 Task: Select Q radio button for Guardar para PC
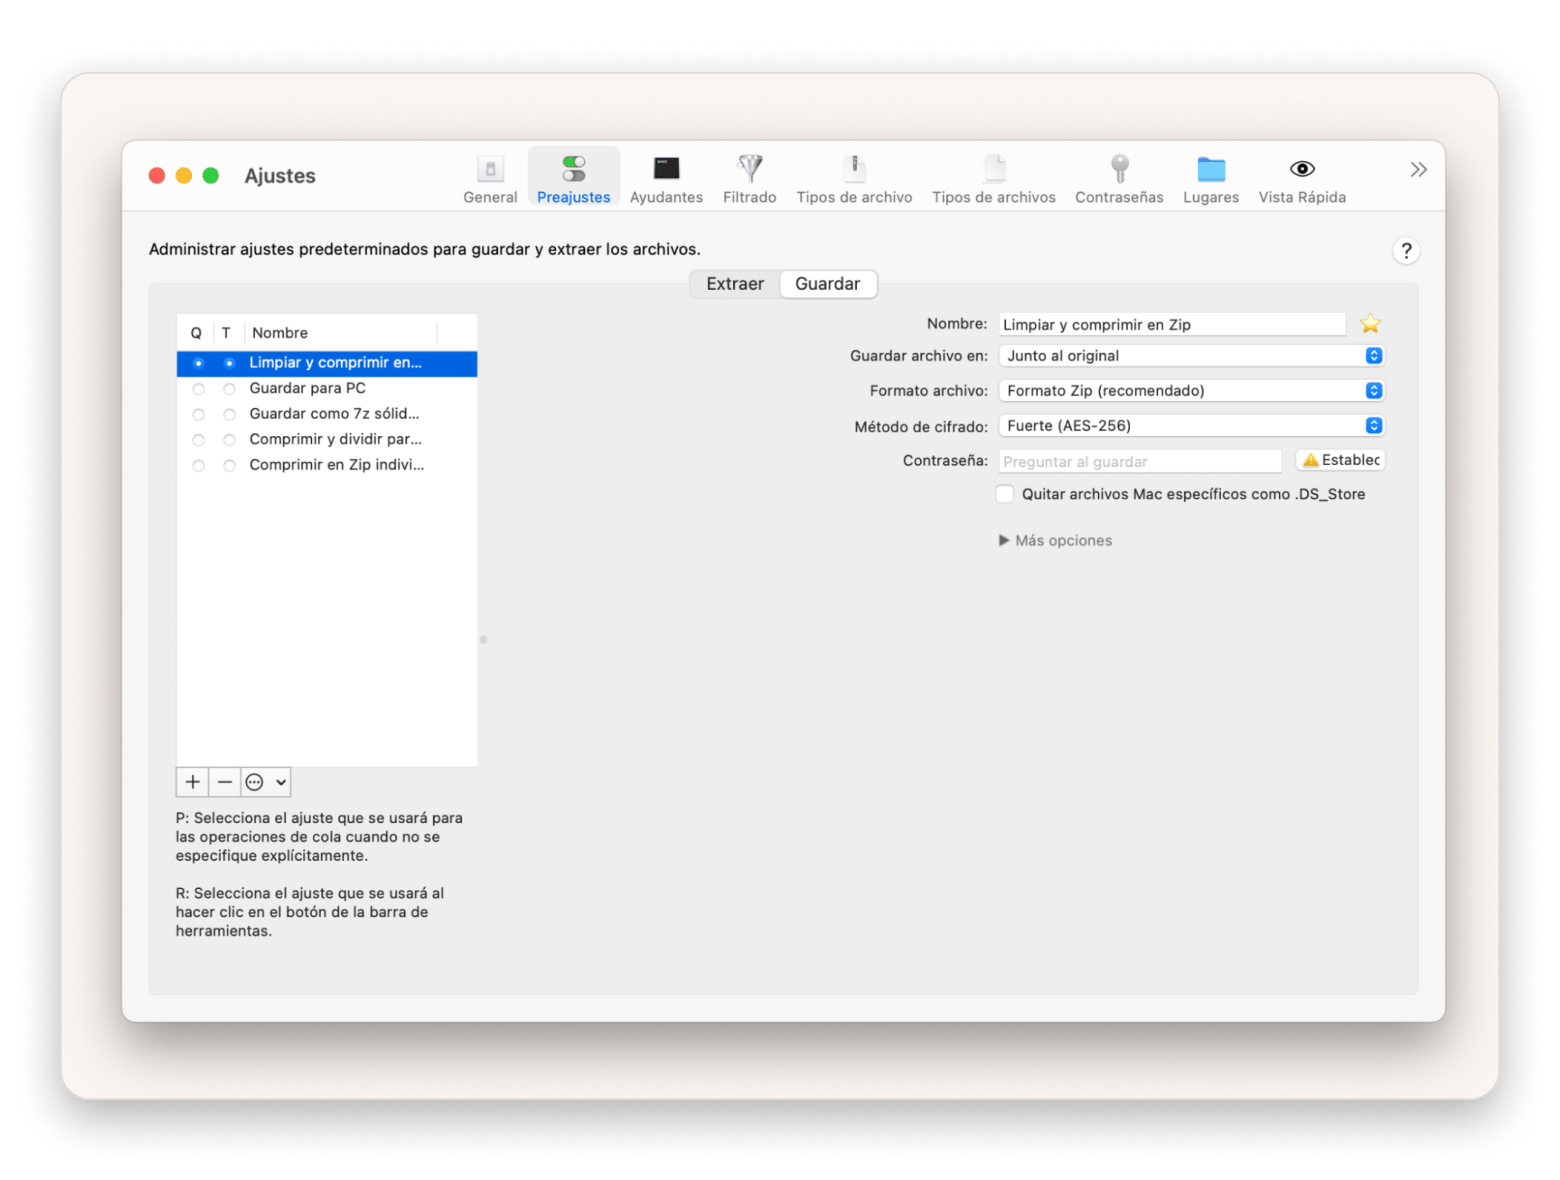198,389
